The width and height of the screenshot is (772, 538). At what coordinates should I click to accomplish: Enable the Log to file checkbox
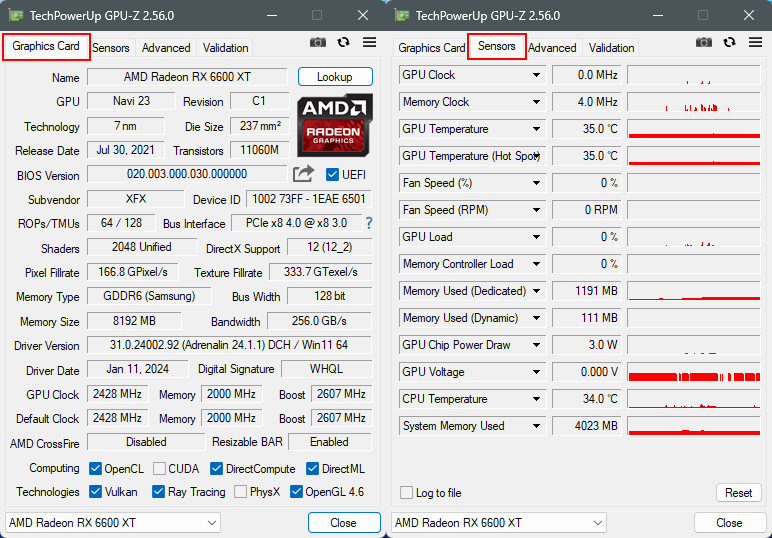[406, 493]
